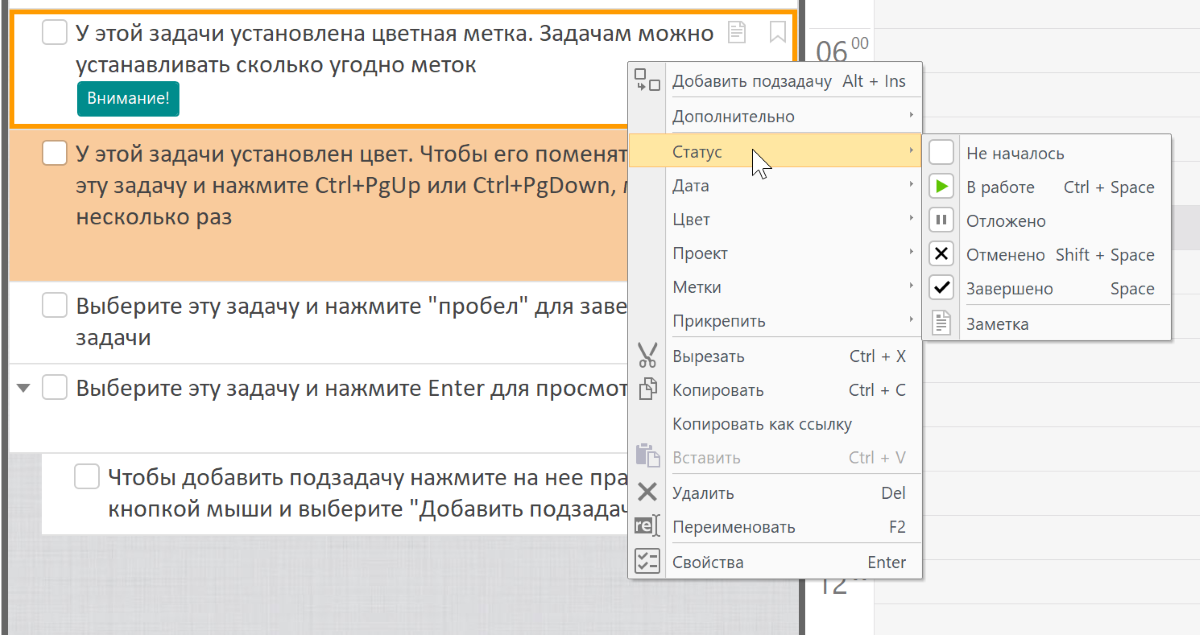Click the copy icon next to Копировать
The height and width of the screenshot is (635, 1200).
(x=647, y=390)
